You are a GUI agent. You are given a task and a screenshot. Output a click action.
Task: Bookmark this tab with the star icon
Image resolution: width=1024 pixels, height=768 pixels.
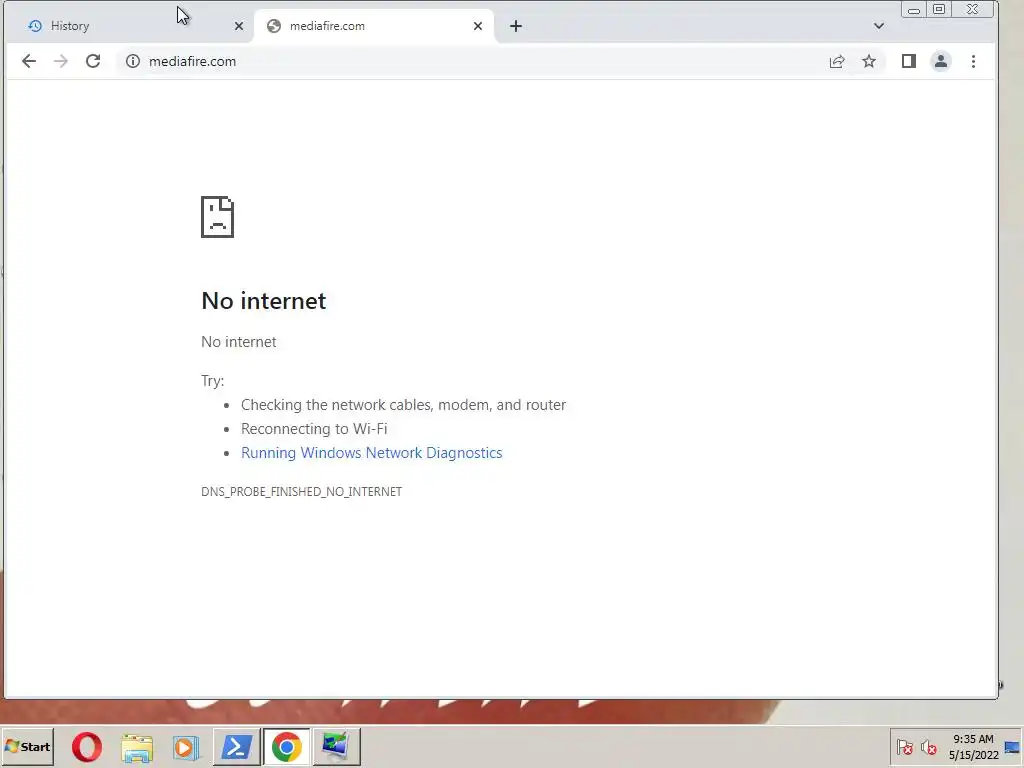pos(869,61)
